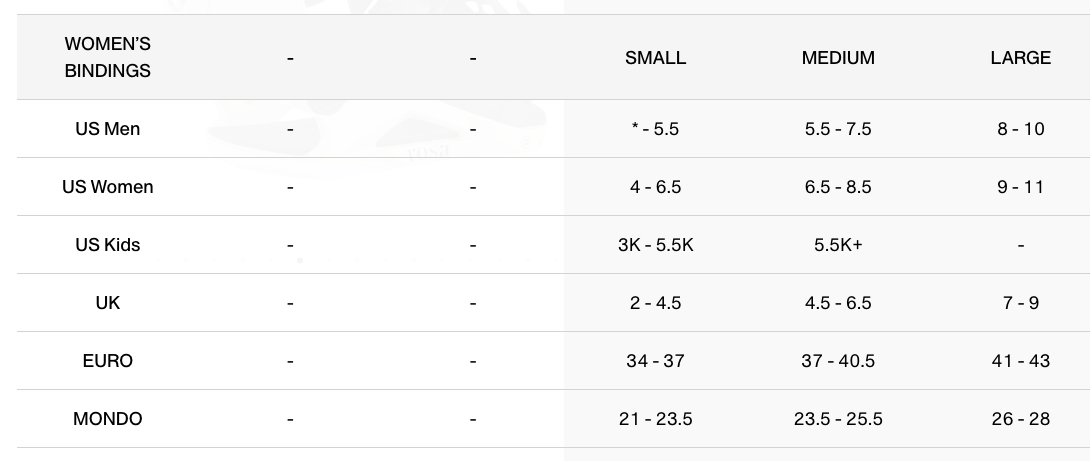
Task: Click the EURO row label
Action: pos(108,361)
